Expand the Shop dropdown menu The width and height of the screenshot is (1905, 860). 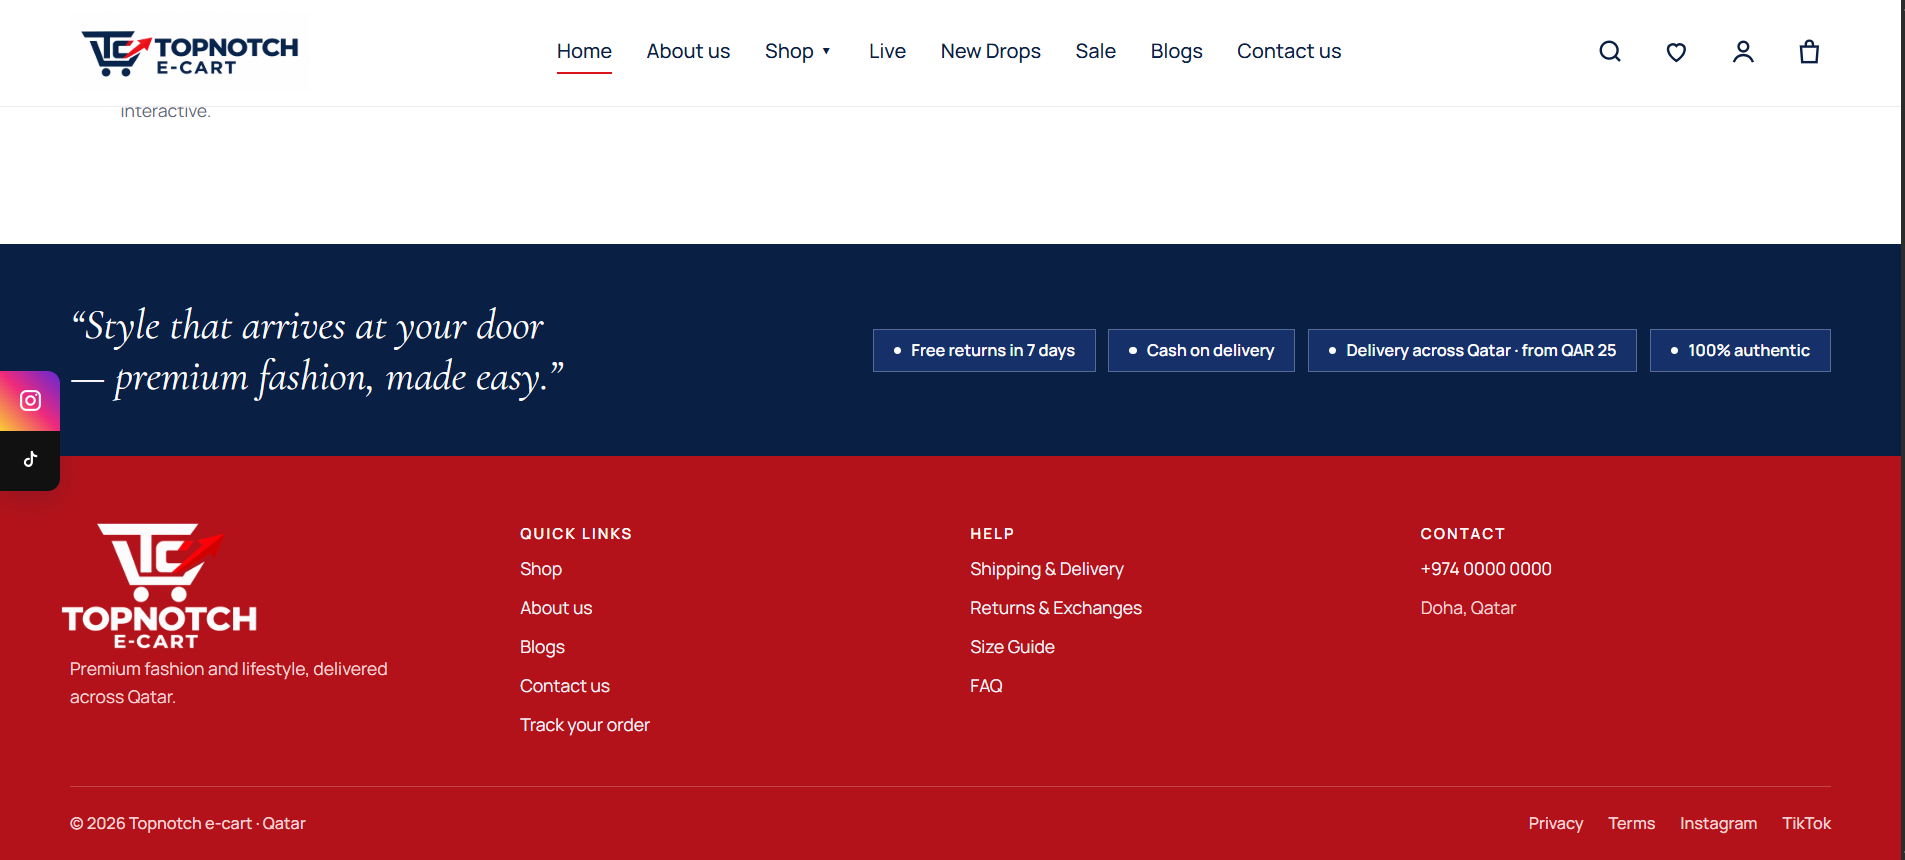click(798, 51)
